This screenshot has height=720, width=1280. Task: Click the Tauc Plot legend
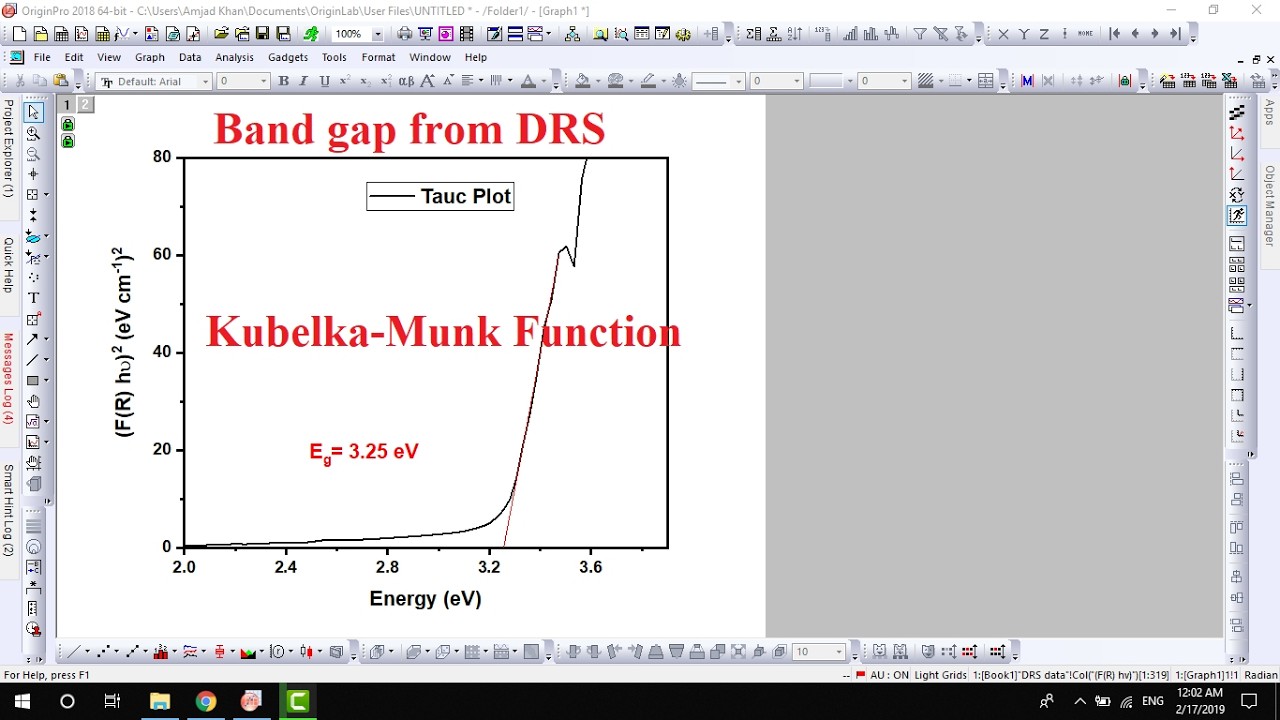tap(440, 196)
